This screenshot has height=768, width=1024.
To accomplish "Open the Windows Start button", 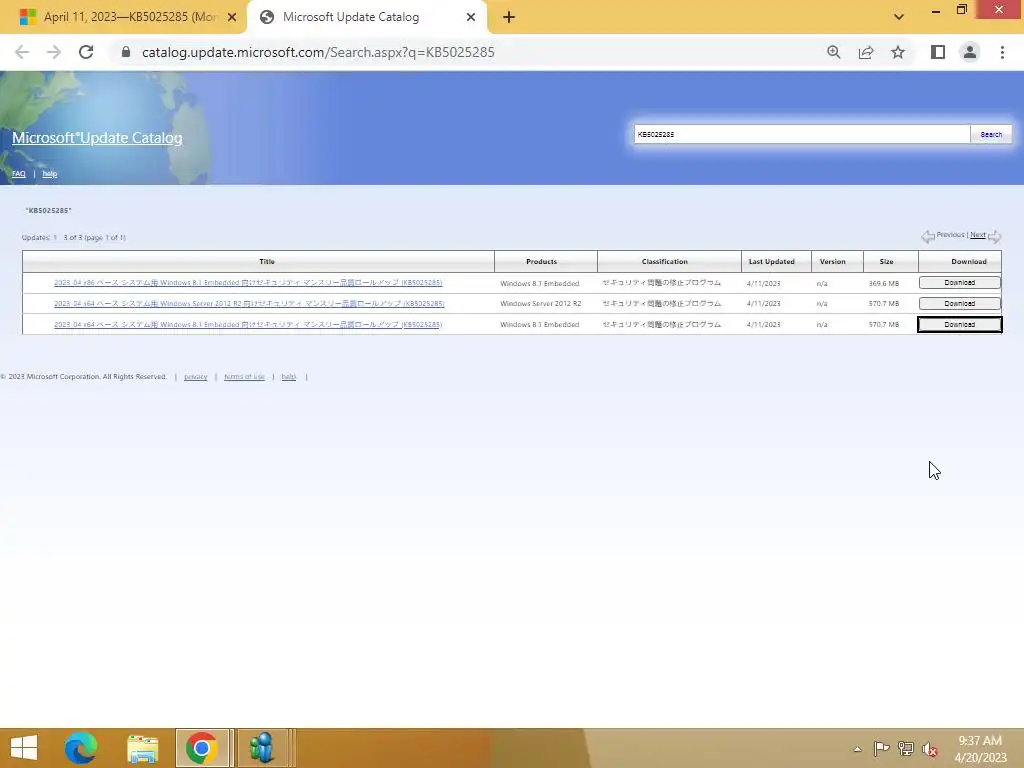I will tap(24, 748).
